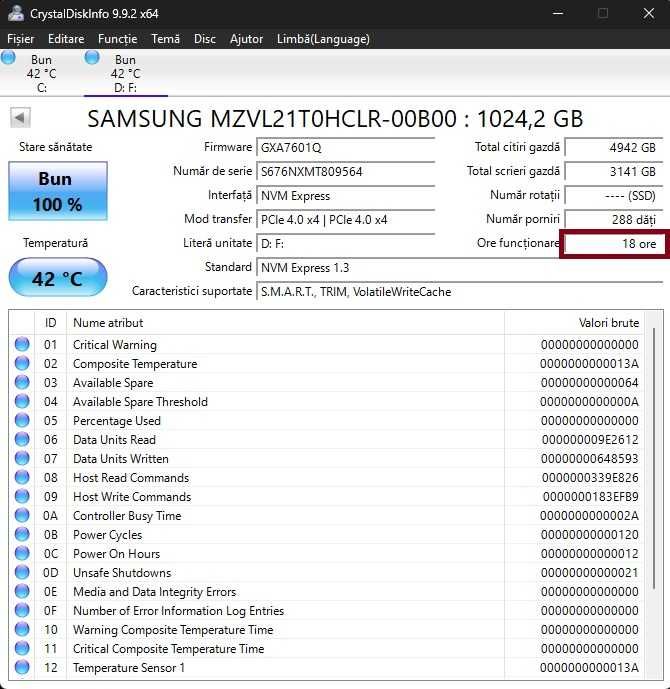This screenshot has width=670, height=689.
Task: Click status orb for Host Write Commands
Action: [22, 496]
